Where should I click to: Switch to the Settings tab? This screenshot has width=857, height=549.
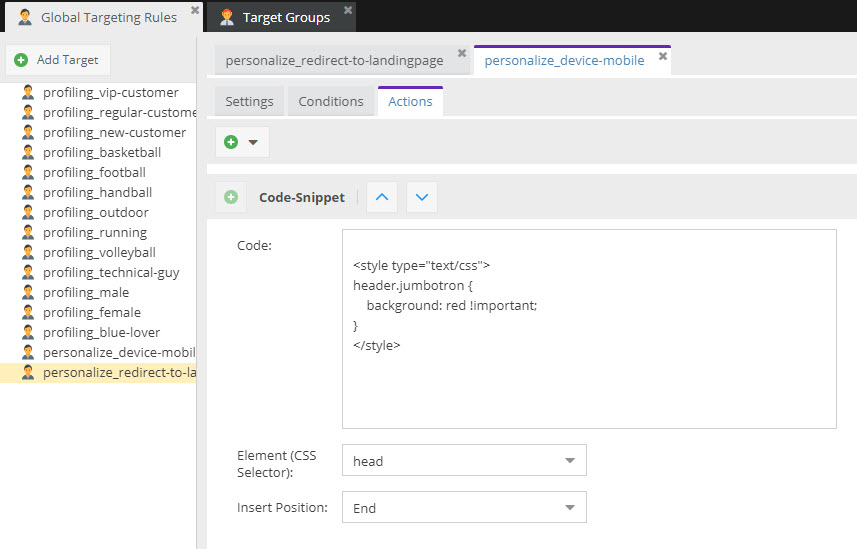pyautogui.click(x=249, y=101)
